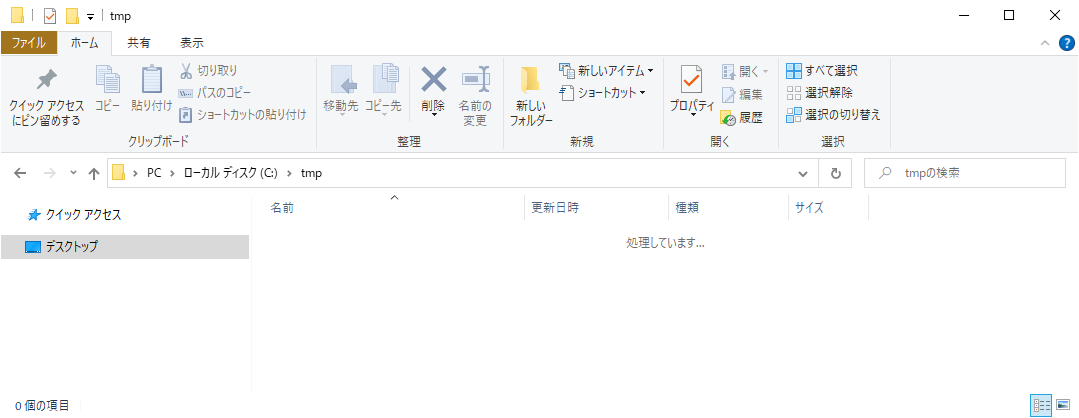Open History (履歴) in ribbon
Screen dimensions: 1079x418
point(741,117)
